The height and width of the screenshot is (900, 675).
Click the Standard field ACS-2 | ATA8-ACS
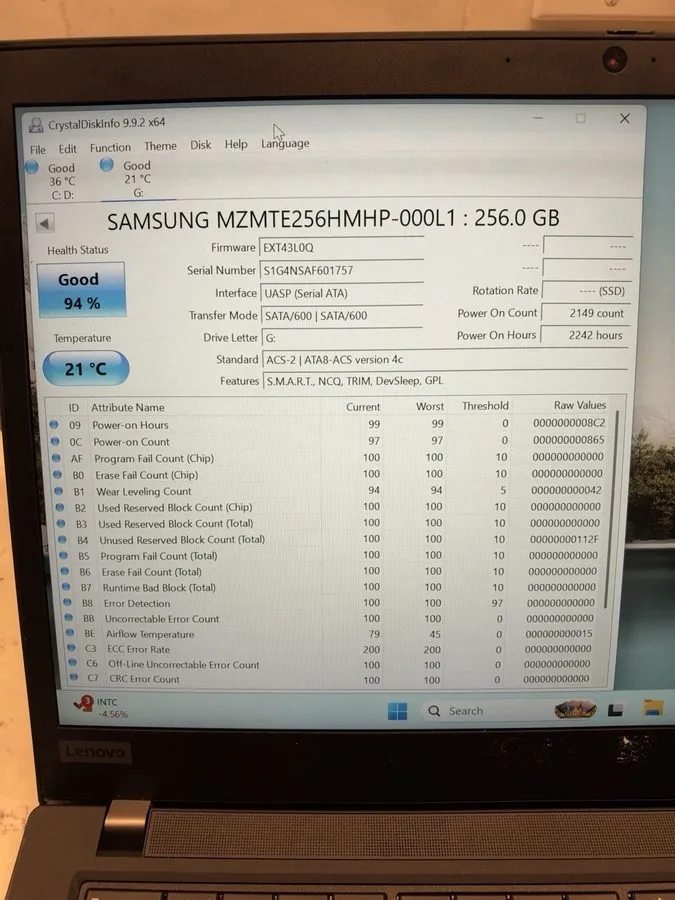point(444,359)
